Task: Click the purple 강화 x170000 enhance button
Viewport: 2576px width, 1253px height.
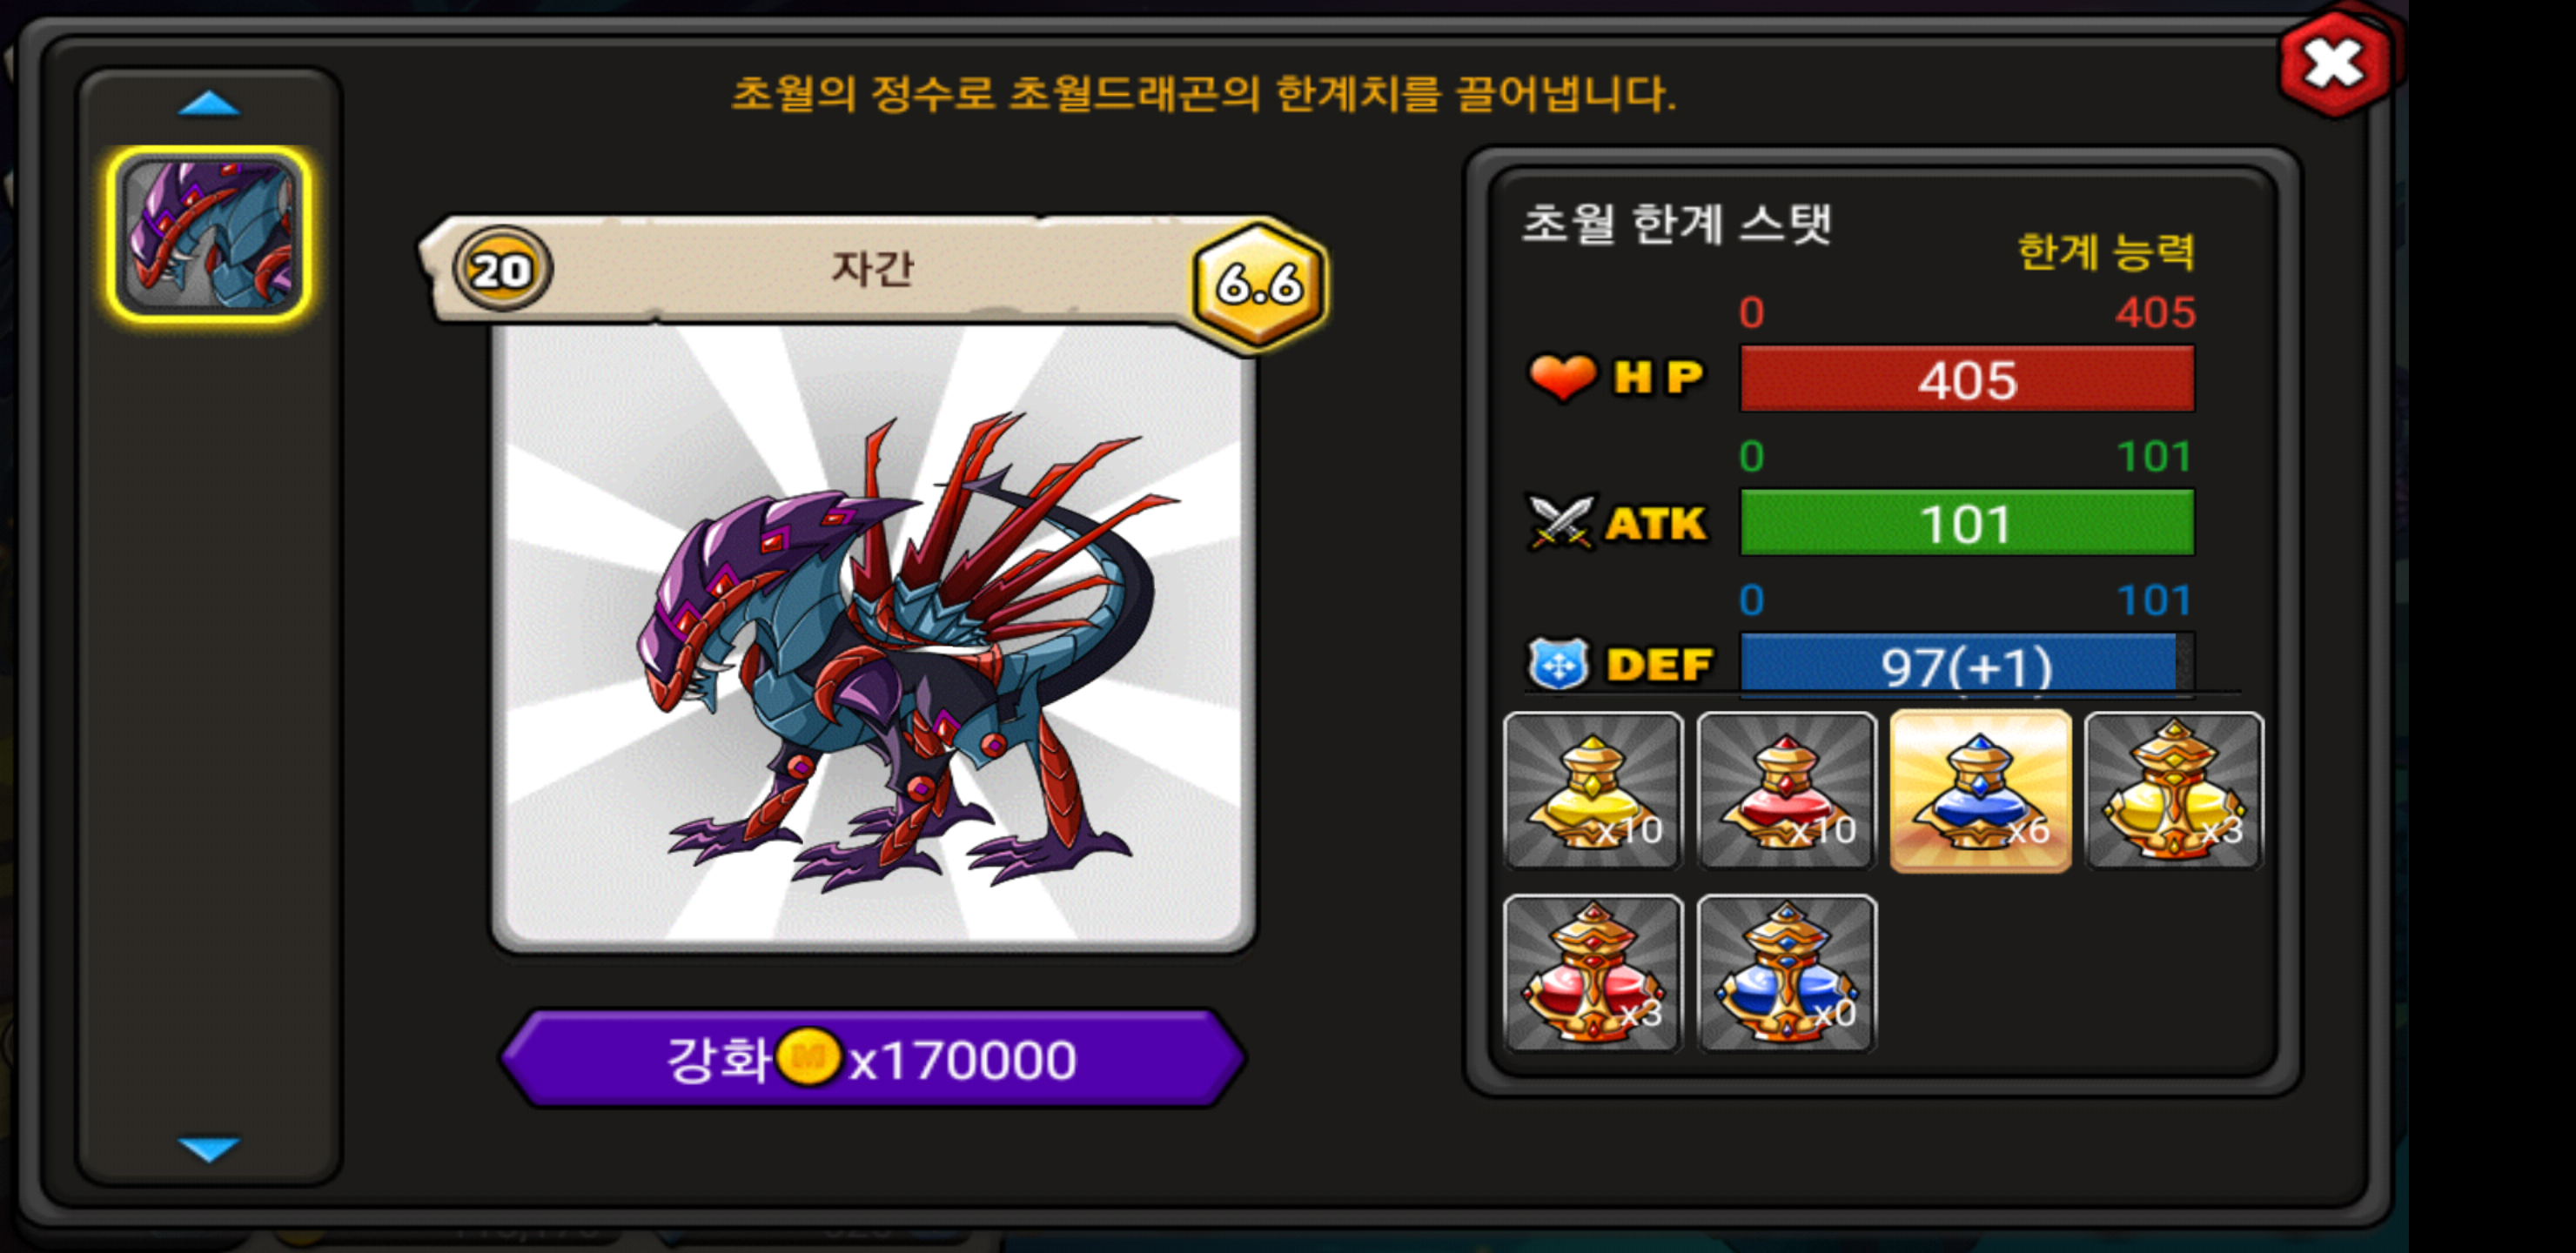Action: pos(872,1058)
